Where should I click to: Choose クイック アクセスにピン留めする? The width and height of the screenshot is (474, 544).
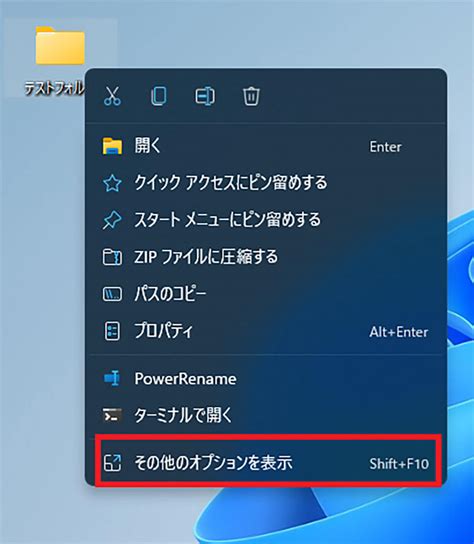pos(266,182)
